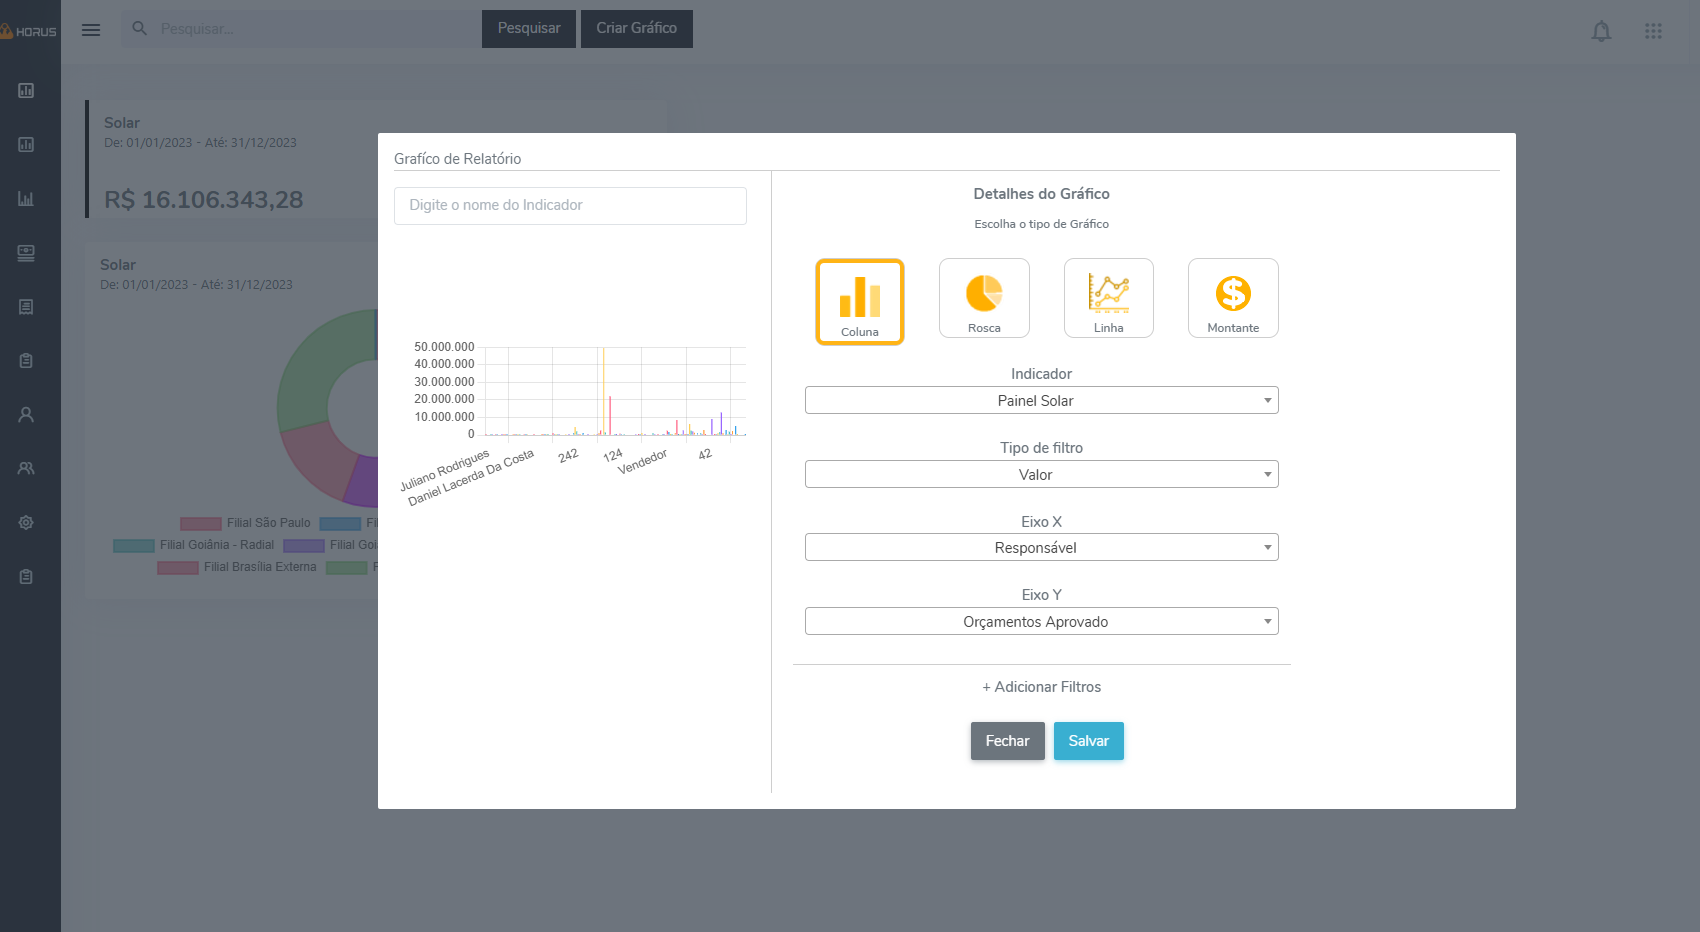1700x932 pixels.
Task: Click the Adicionar Filtros link
Action: (1041, 687)
